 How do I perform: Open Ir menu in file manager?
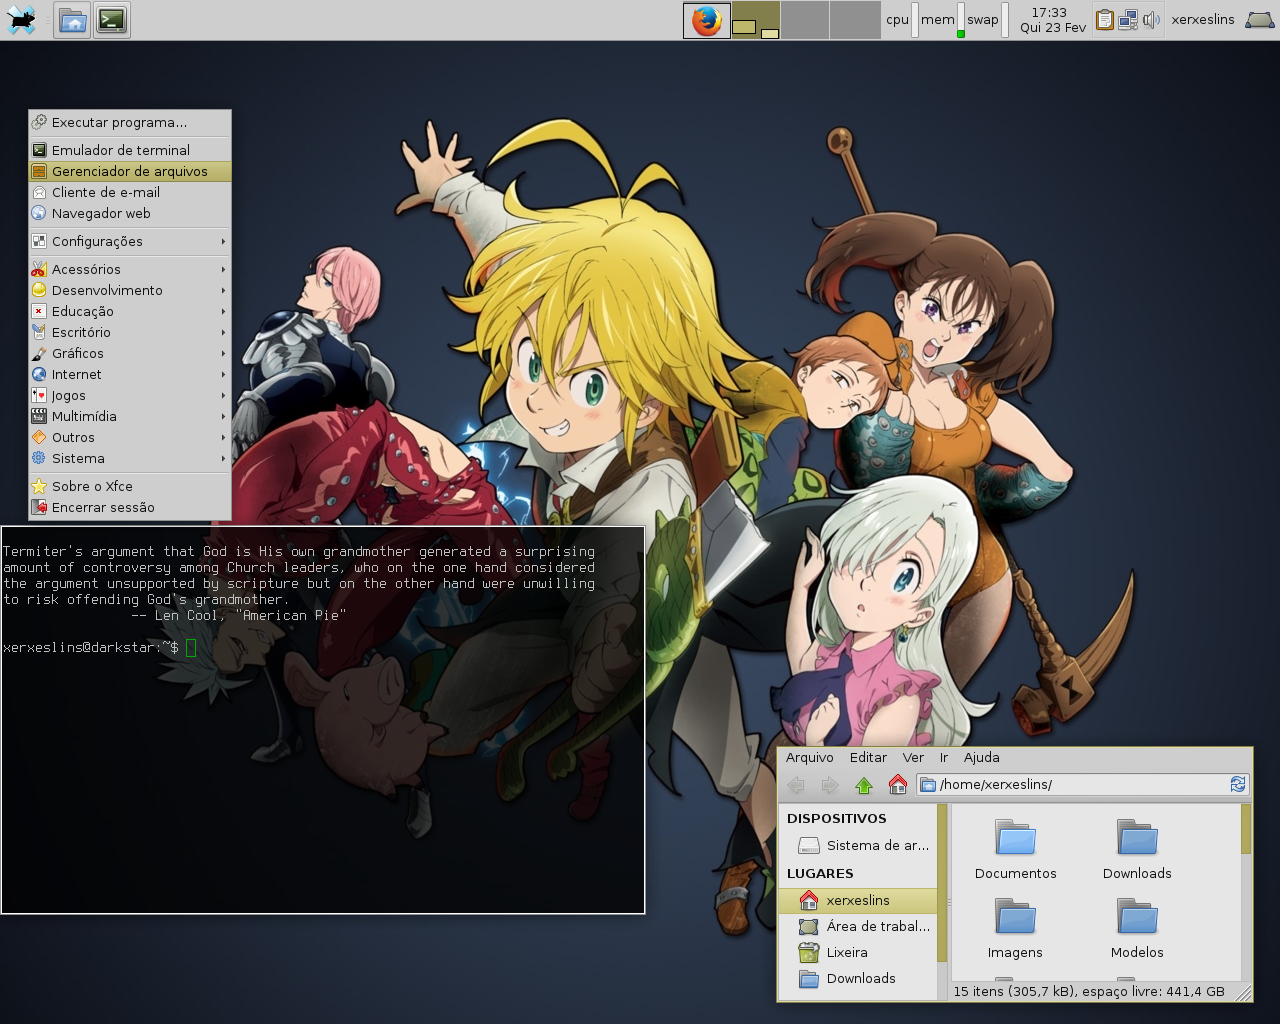(x=943, y=757)
